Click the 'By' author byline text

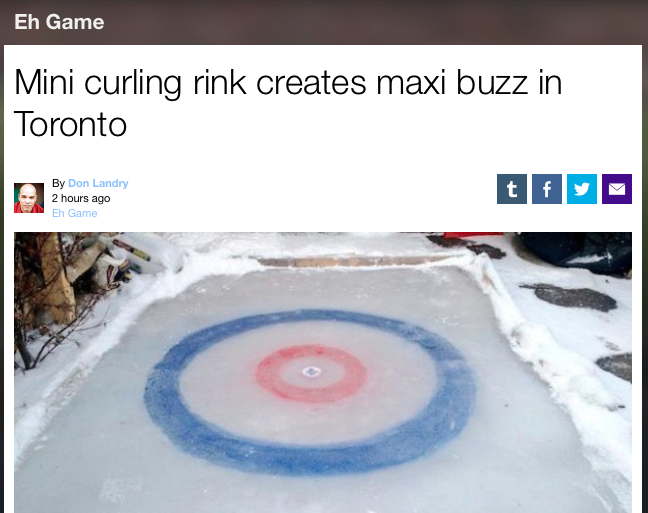58,183
